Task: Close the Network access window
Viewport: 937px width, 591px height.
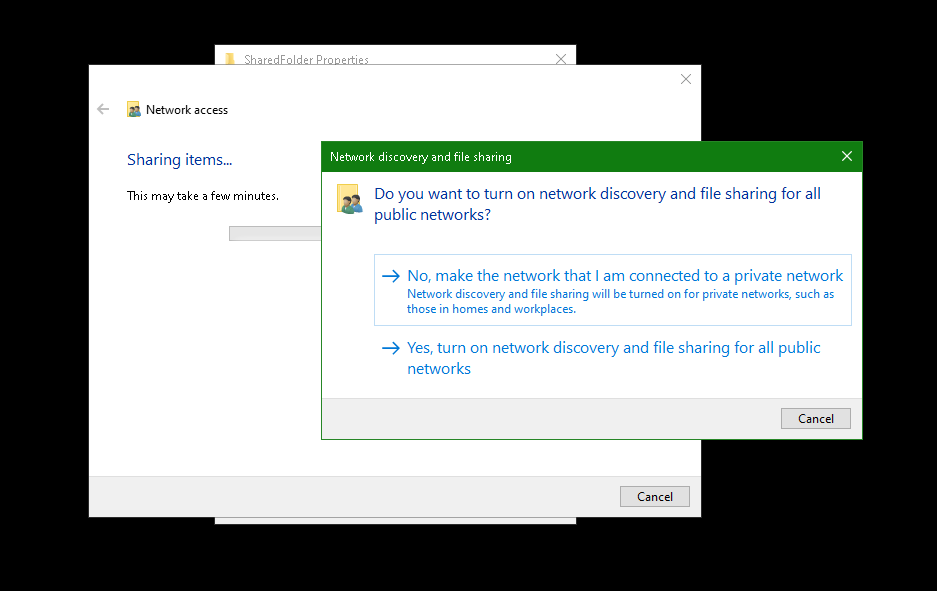Action: coord(686,79)
